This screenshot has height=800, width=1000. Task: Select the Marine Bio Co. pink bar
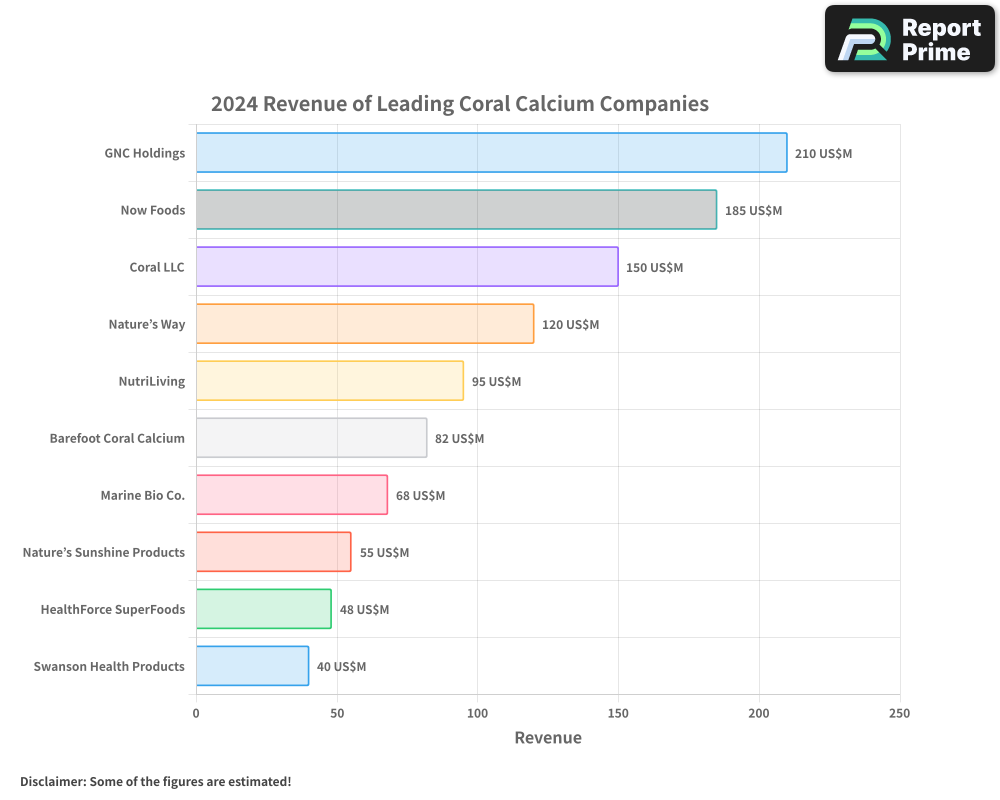(290, 495)
